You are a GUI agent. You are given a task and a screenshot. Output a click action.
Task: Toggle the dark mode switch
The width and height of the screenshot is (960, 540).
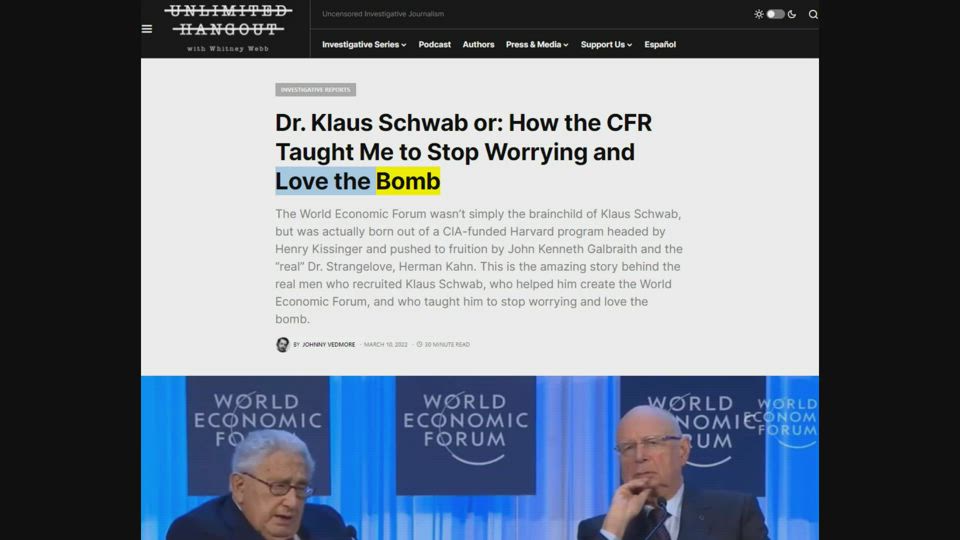tap(775, 14)
